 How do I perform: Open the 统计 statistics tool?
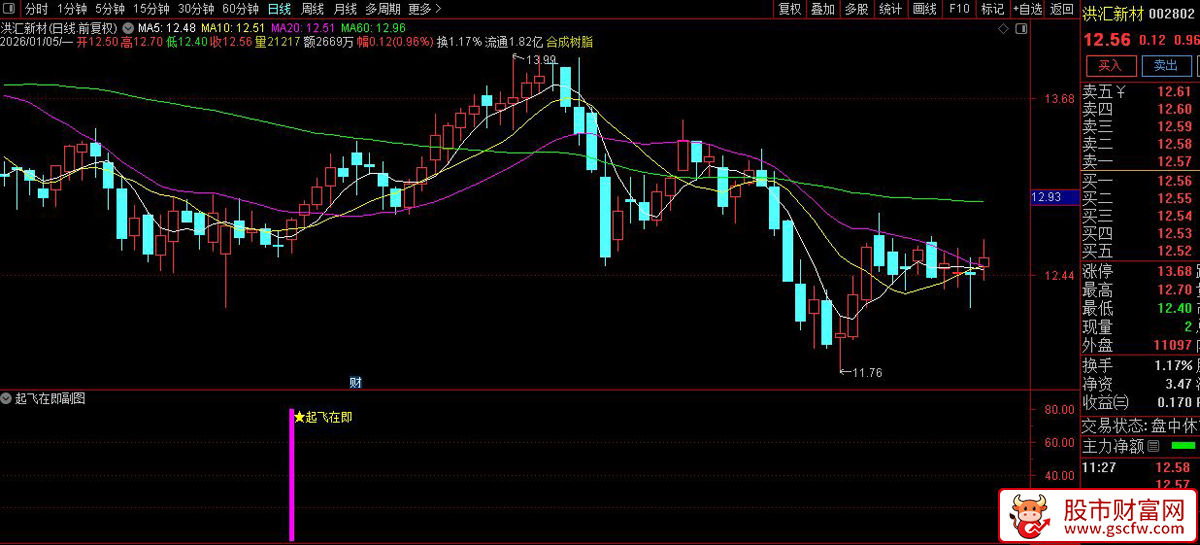point(890,8)
